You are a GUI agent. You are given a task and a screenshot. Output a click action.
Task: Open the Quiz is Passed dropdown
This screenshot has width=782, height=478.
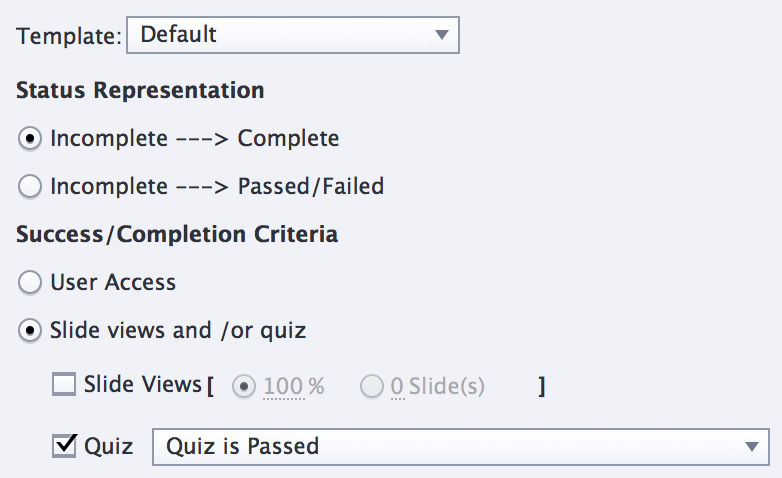pyautogui.click(x=461, y=447)
